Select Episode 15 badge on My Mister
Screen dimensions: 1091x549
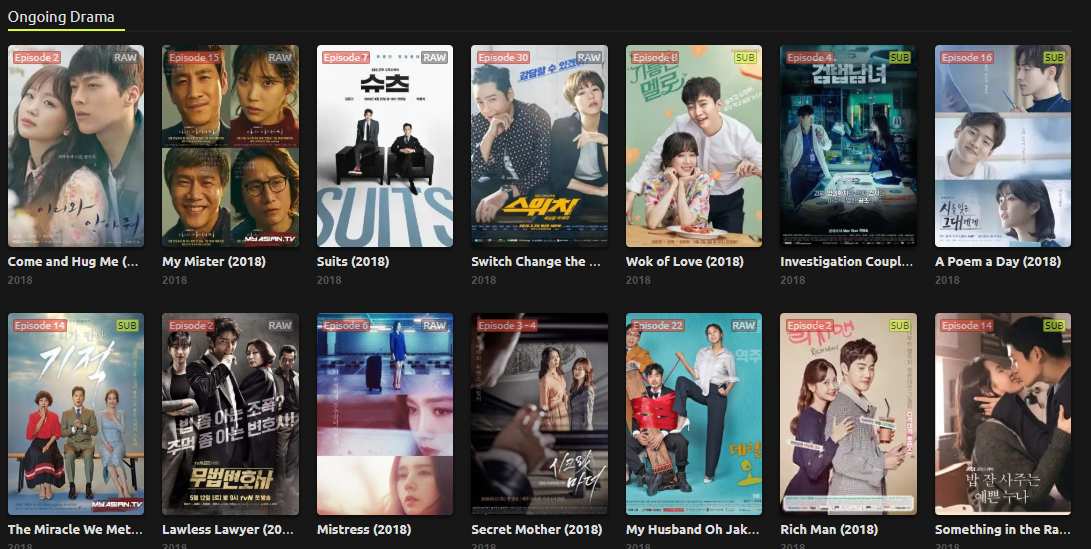(x=194, y=58)
